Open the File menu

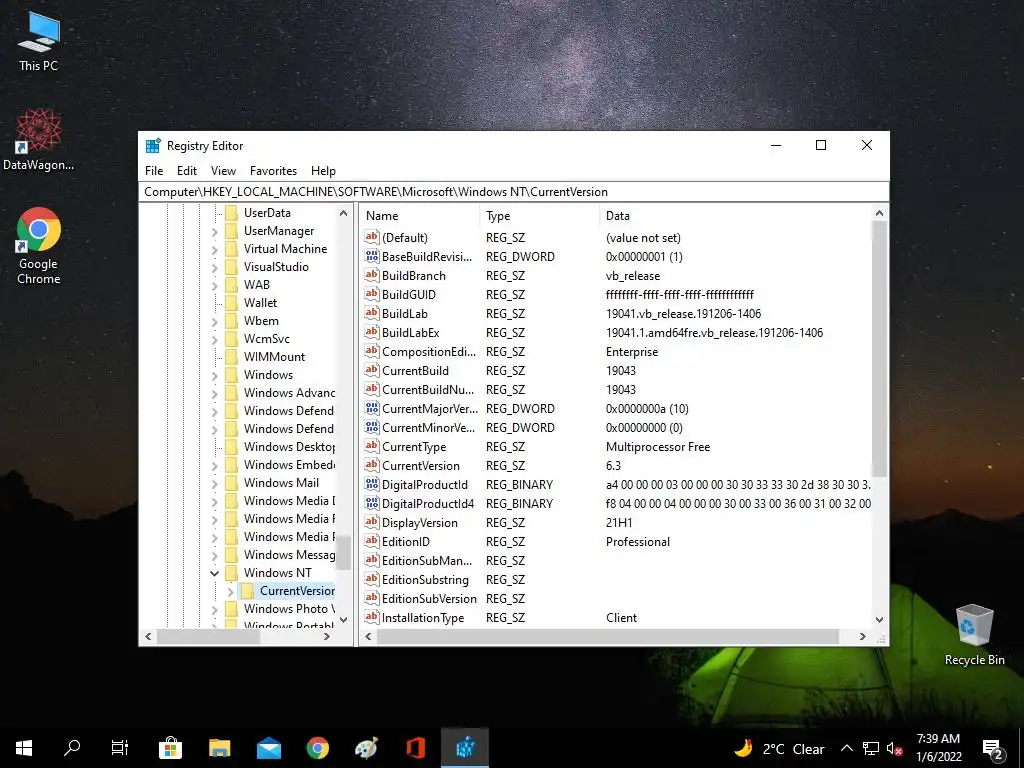click(x=154, y=170)
